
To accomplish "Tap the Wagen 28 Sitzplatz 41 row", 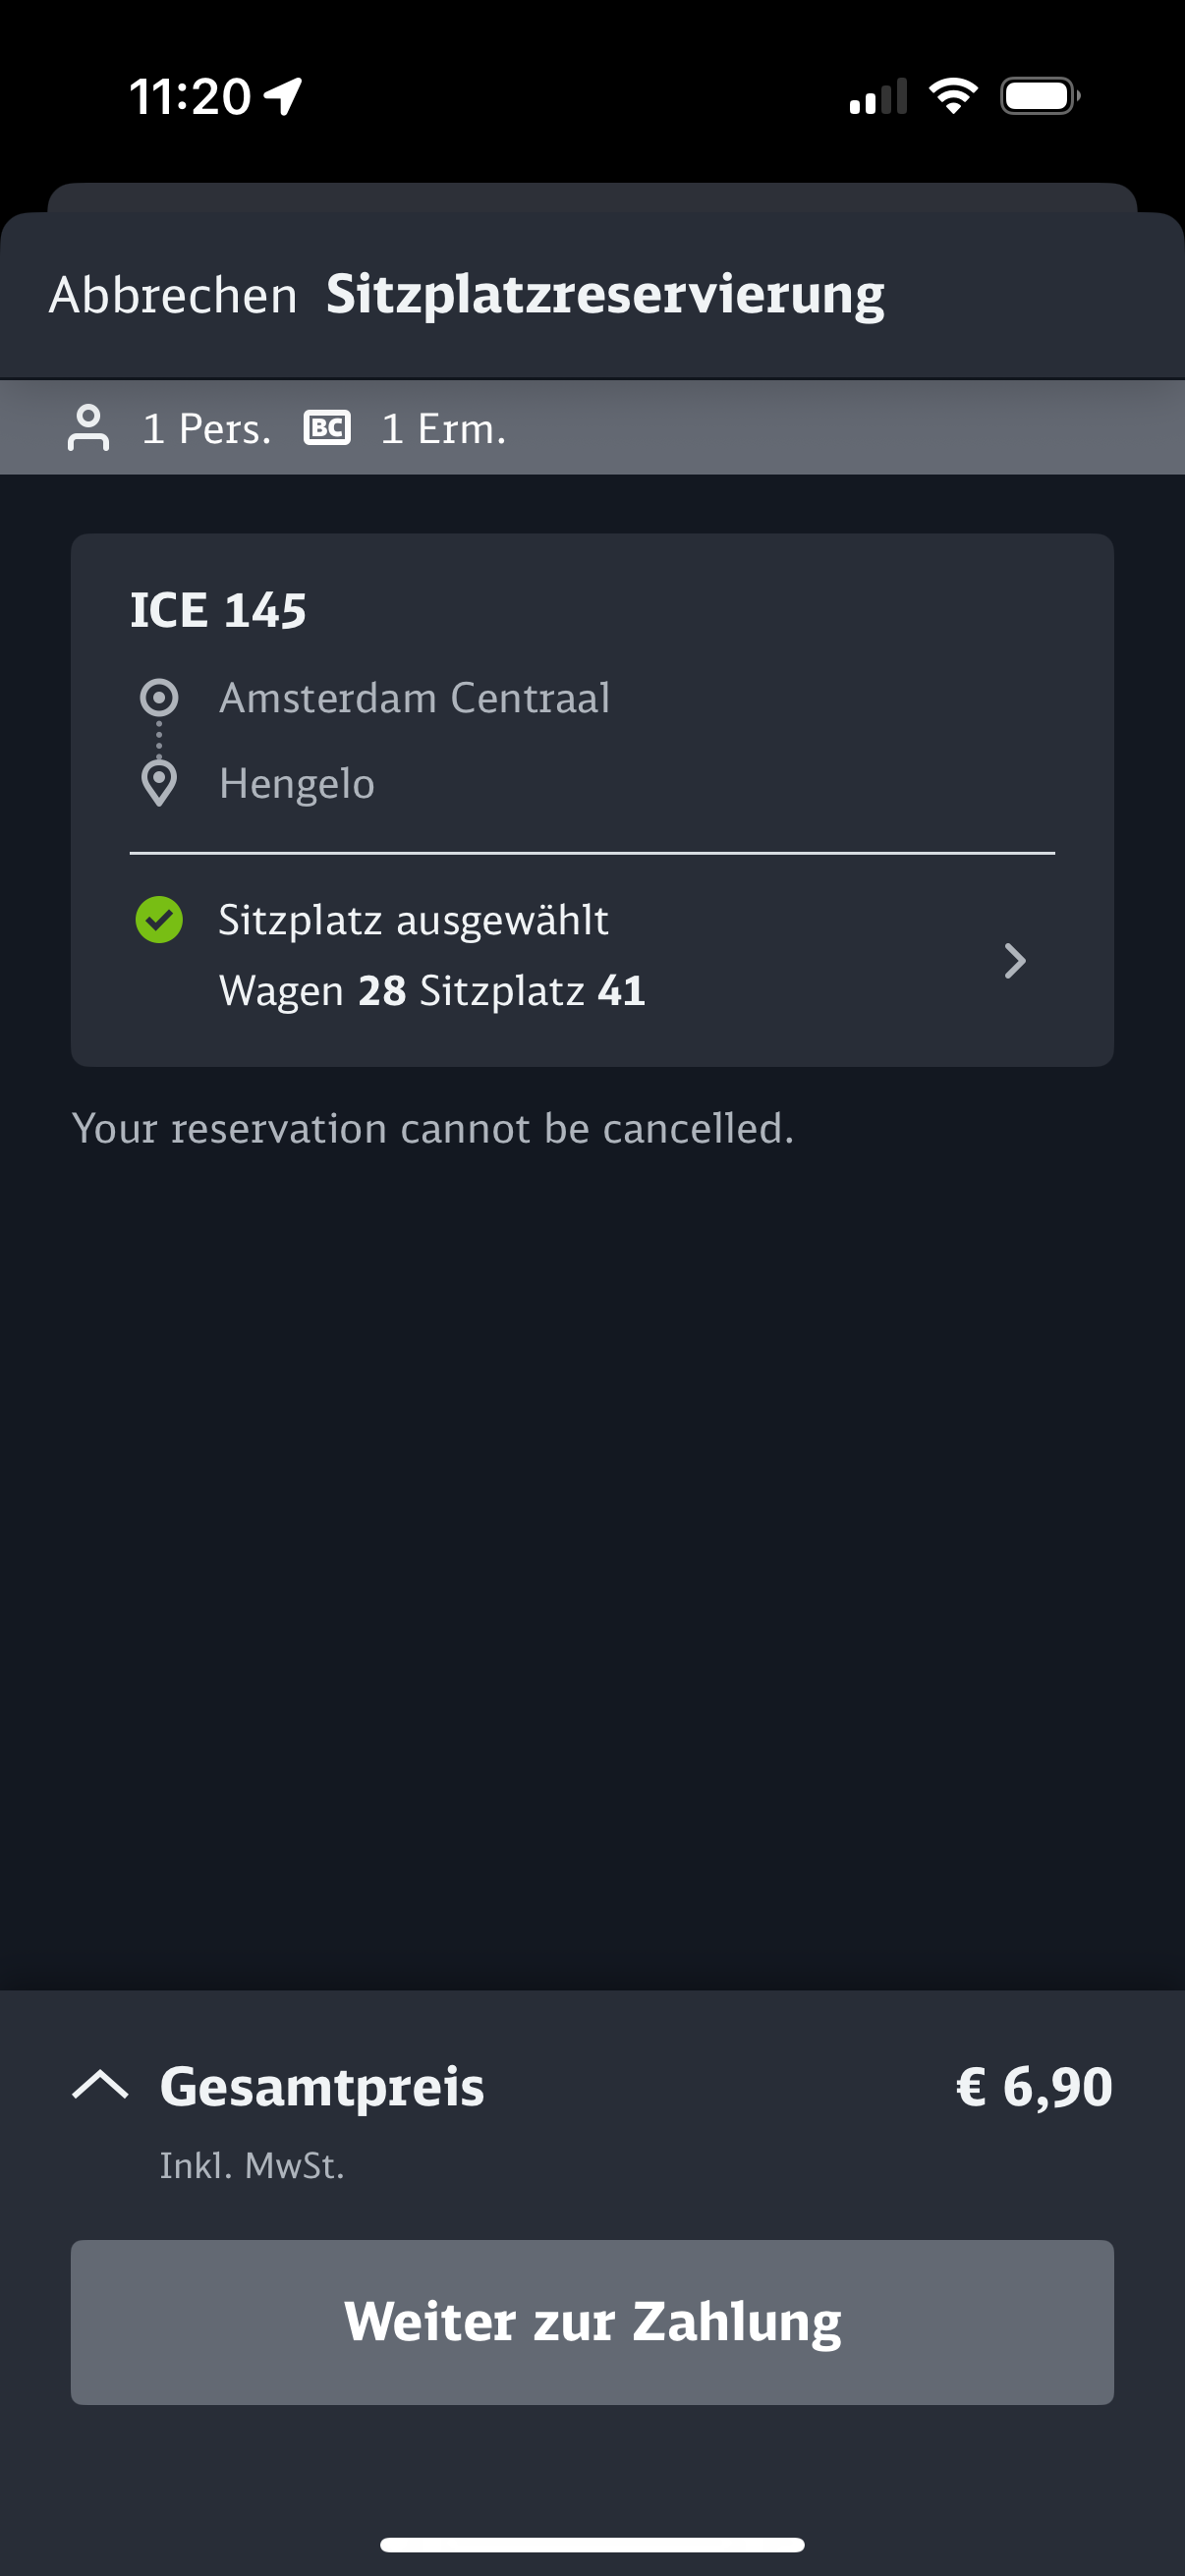I will pyautogui.click(x=432, y=991).
